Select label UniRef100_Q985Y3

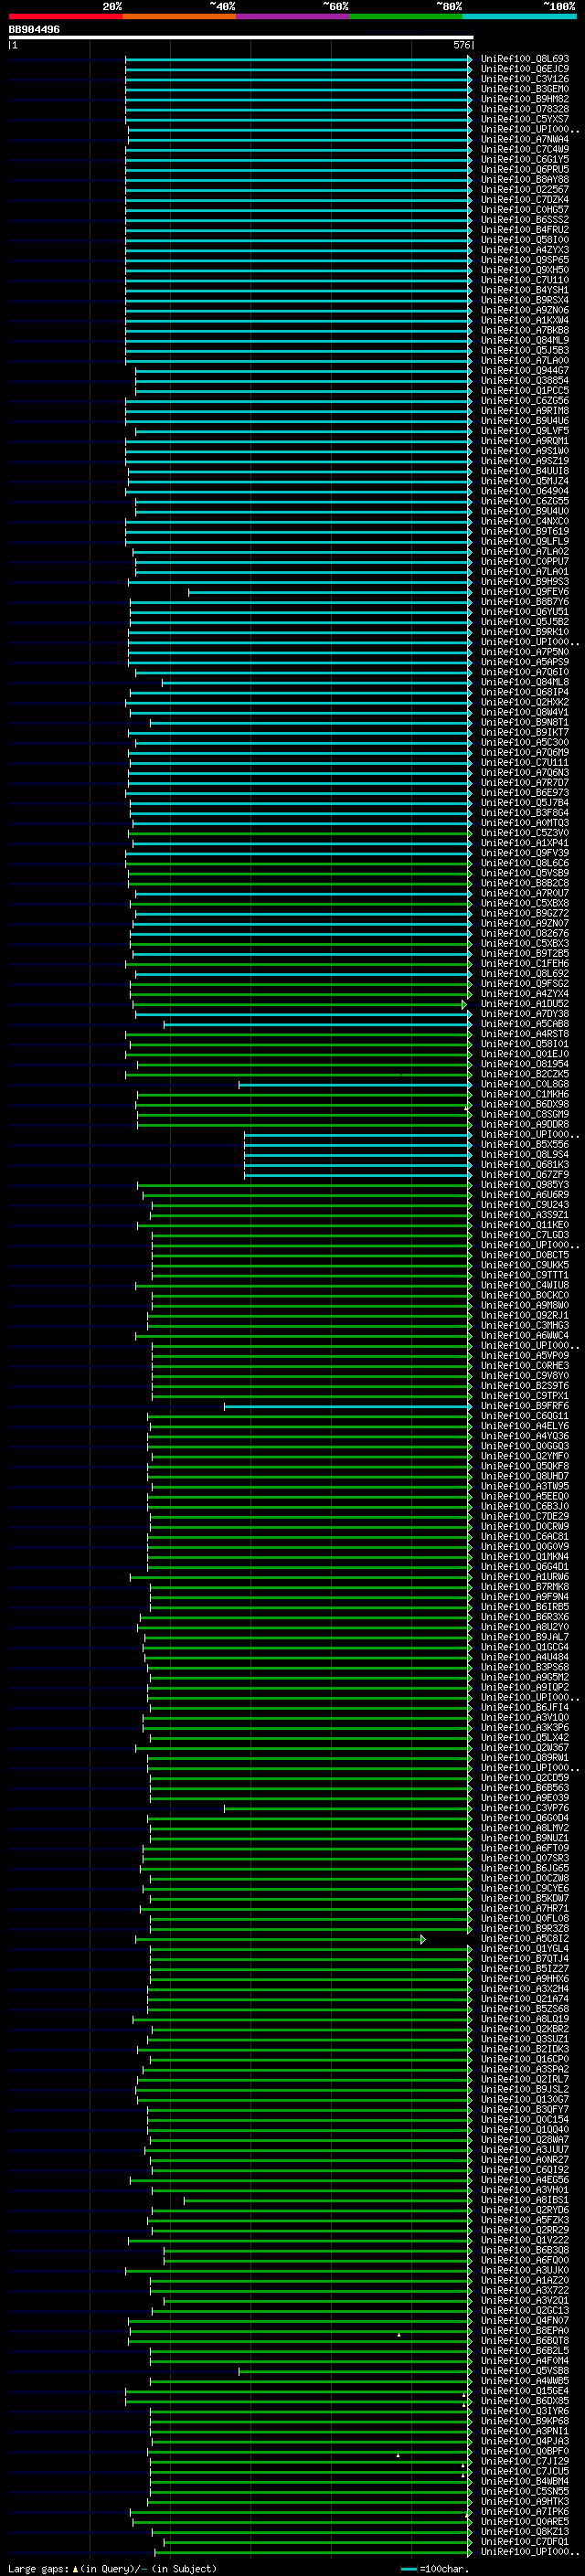(525, 1184)
